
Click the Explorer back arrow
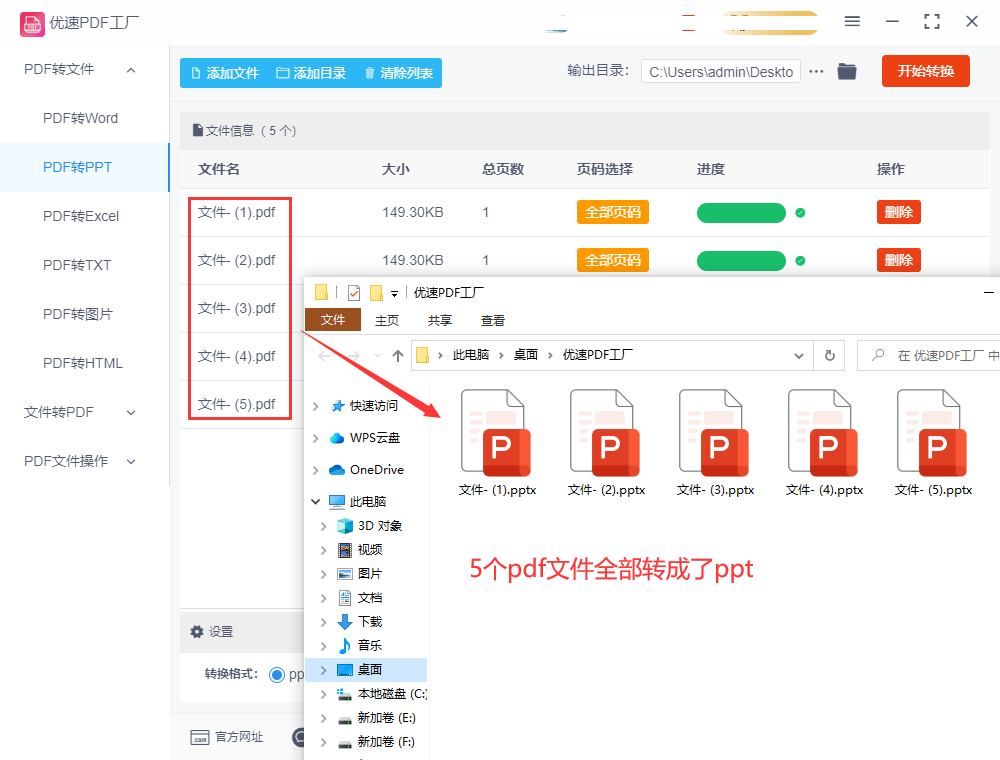coord(324,356)
